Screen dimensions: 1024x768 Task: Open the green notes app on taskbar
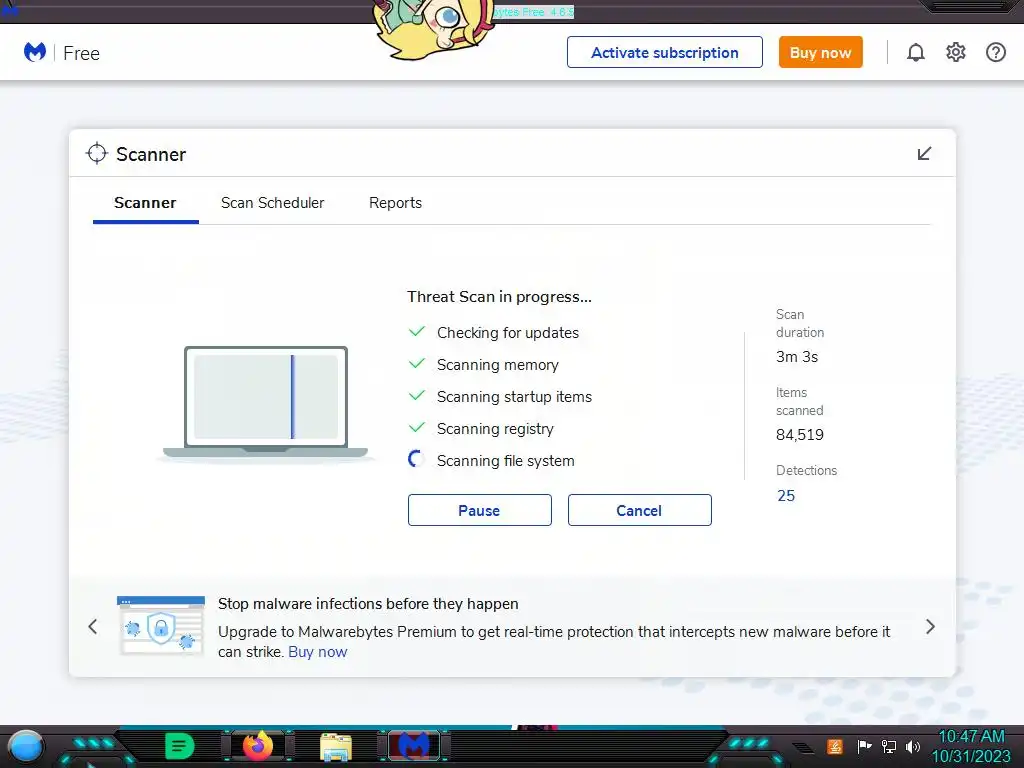point(179,746)
